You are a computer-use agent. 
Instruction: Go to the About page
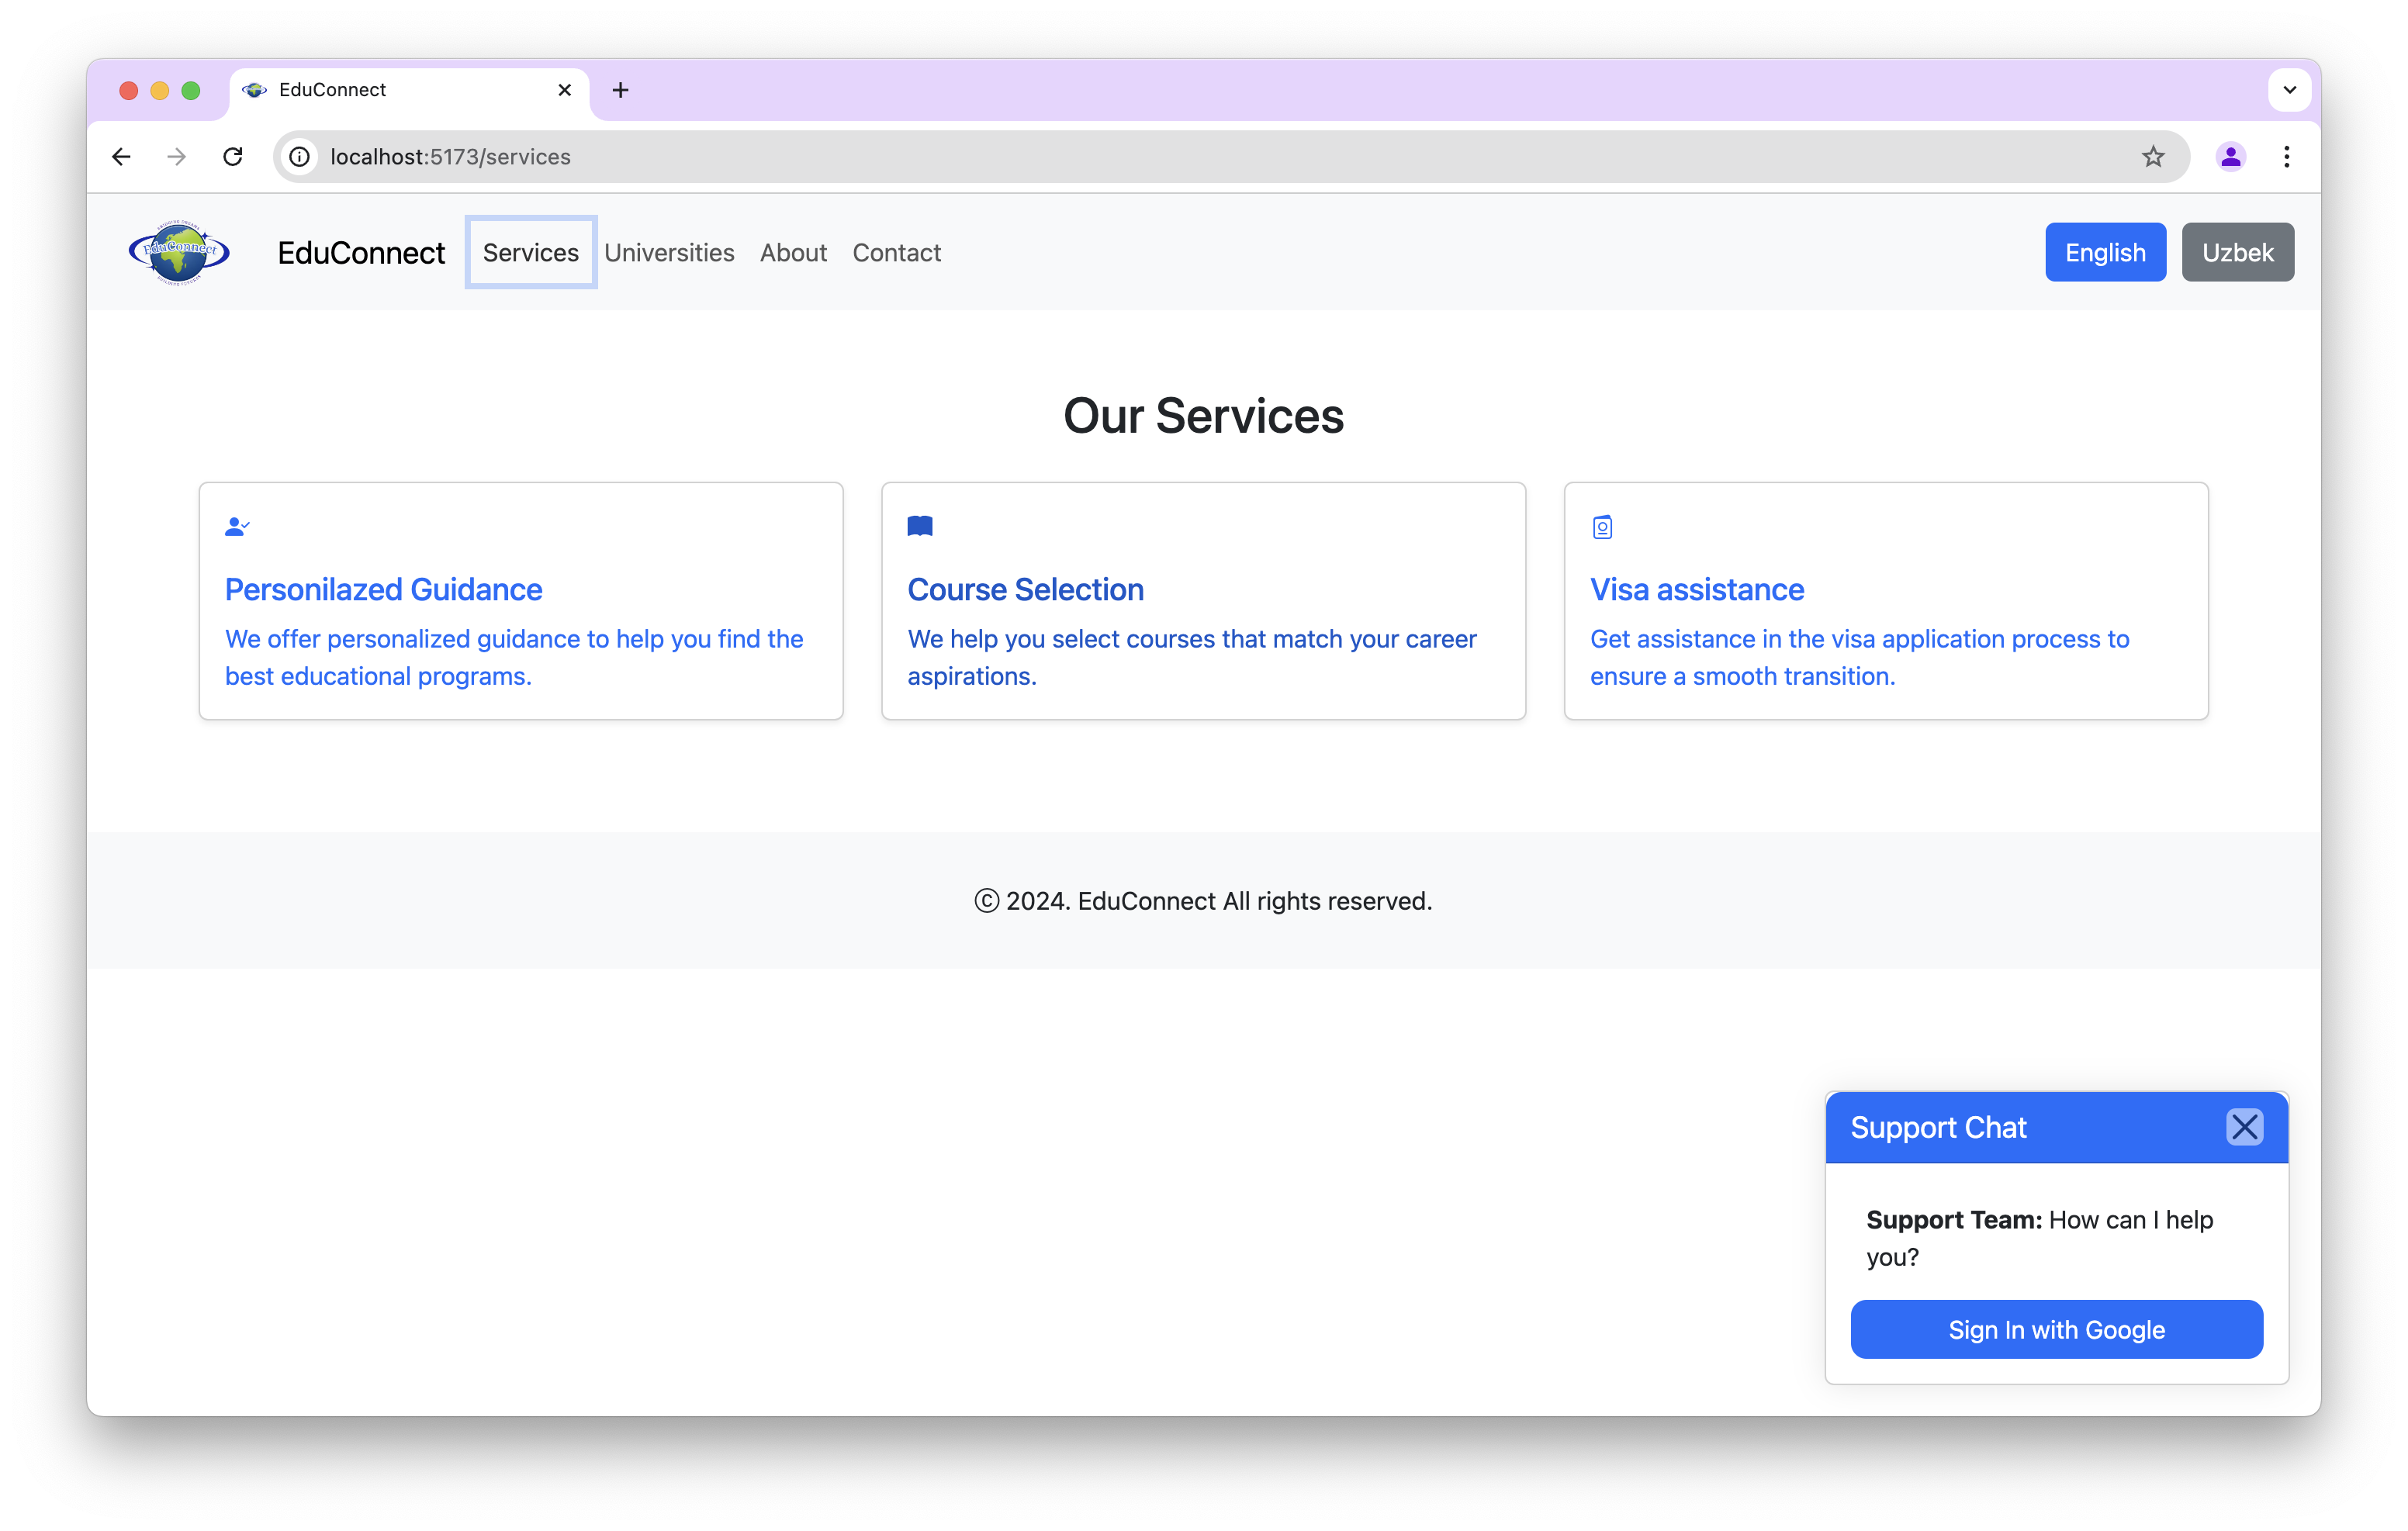[793, 252]
